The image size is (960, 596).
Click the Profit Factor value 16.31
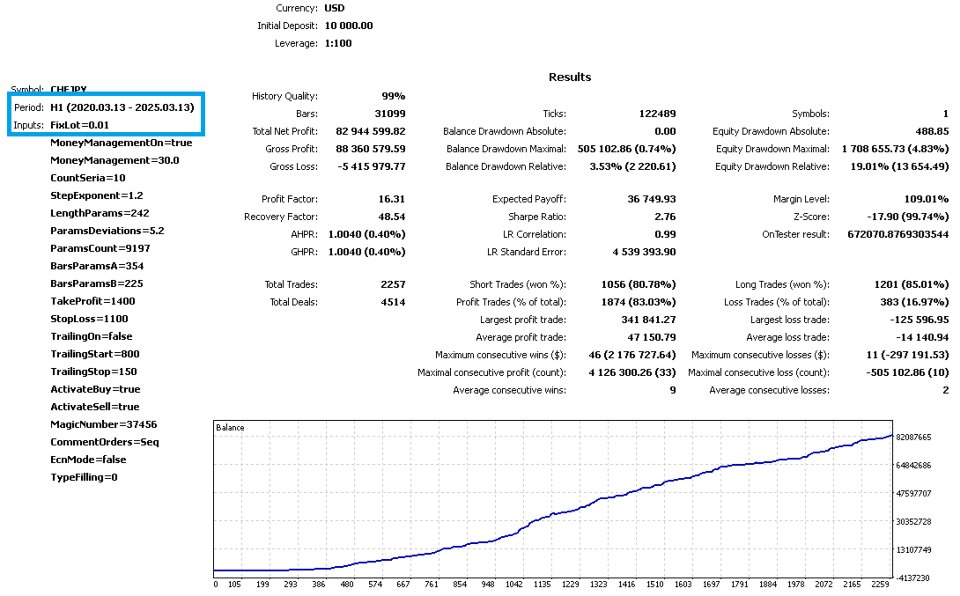[x=392, y=199]
